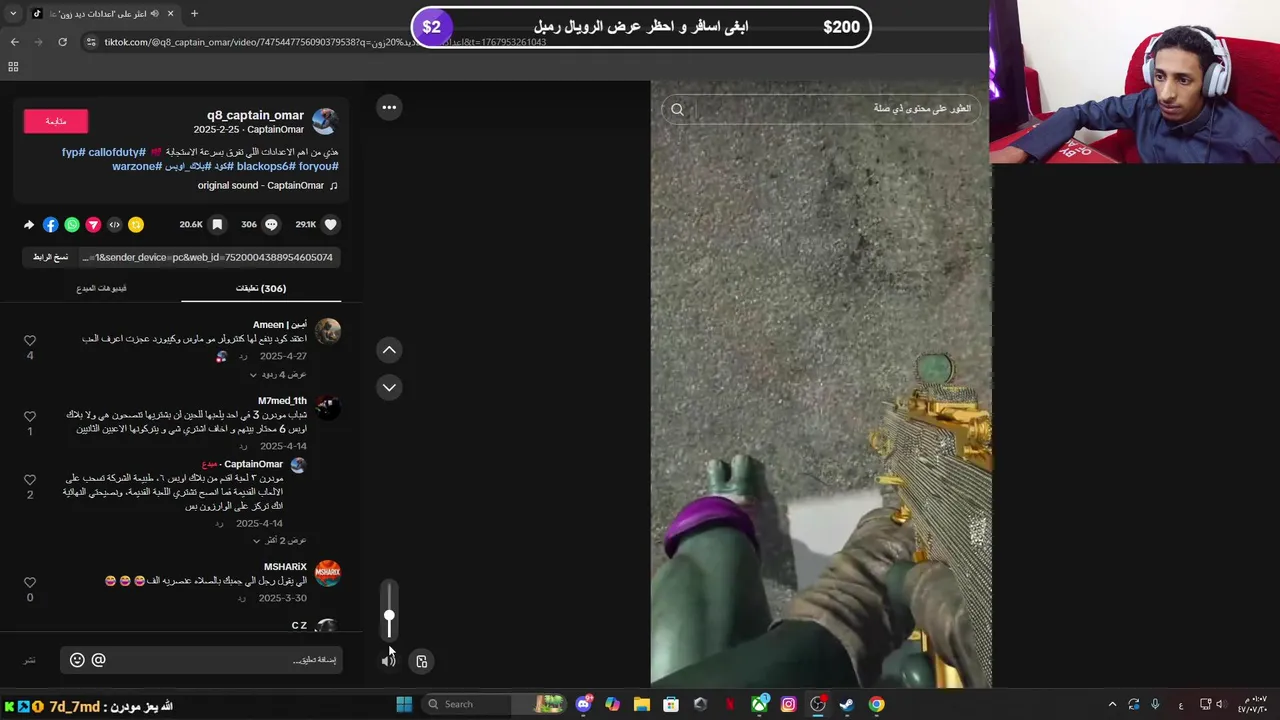The width and height of the screenshot is (1280, 720).
Task: Open the original sound - CaptainOmar link
Action: [x=267, y=186]
